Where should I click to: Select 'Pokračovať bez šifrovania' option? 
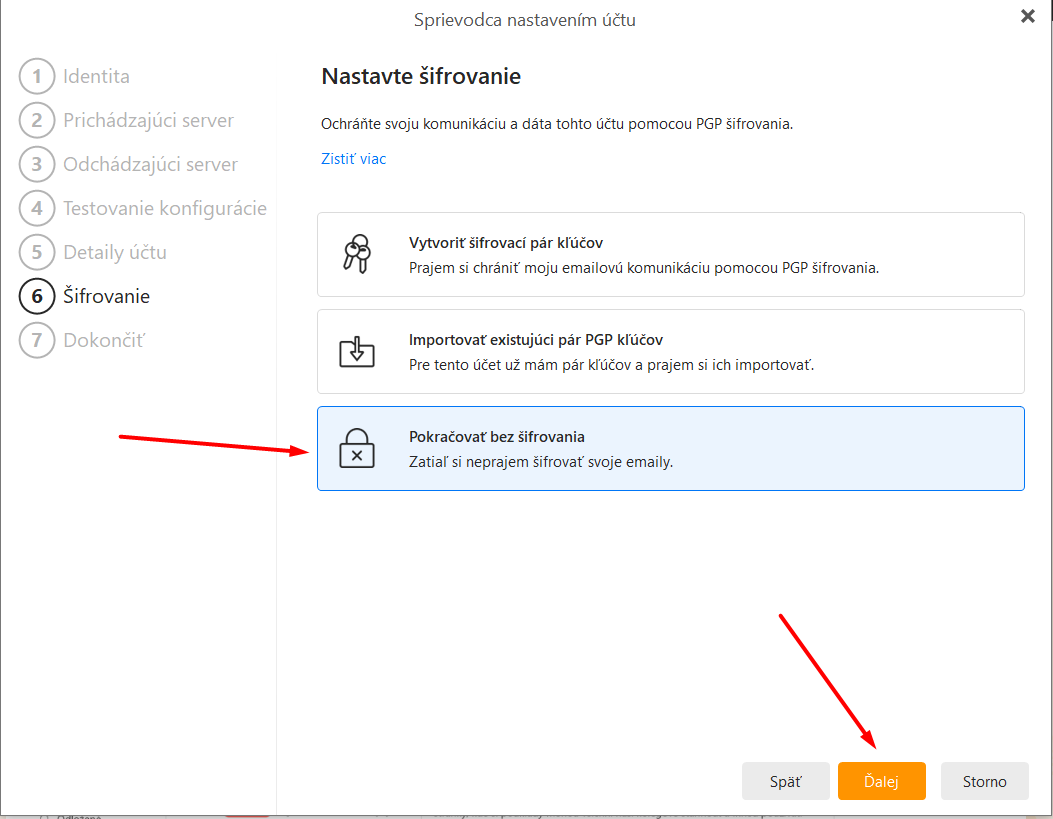[x=670, y=449]
